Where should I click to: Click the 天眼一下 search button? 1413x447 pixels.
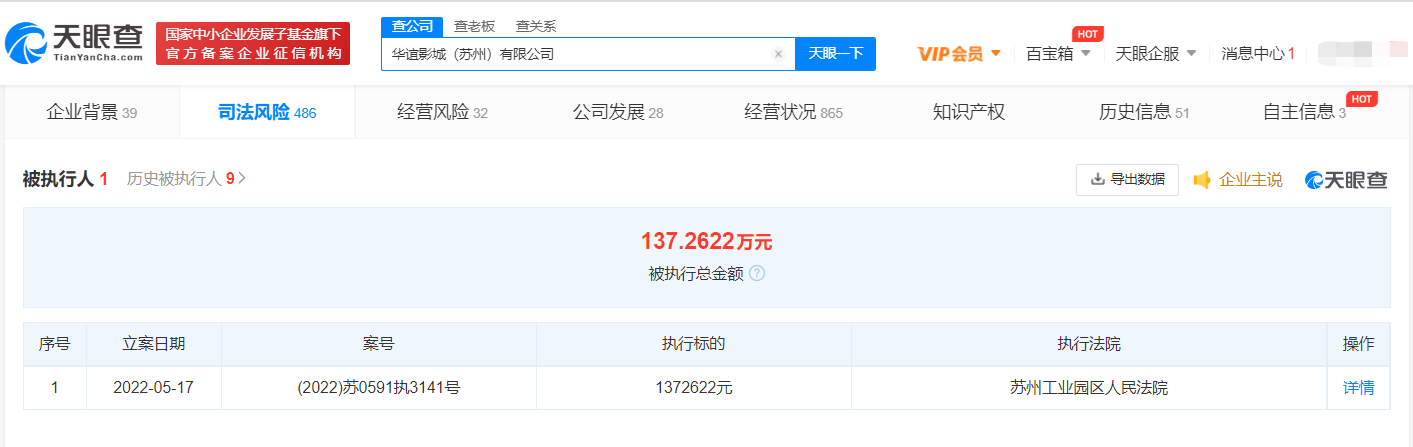pos(835,54)
